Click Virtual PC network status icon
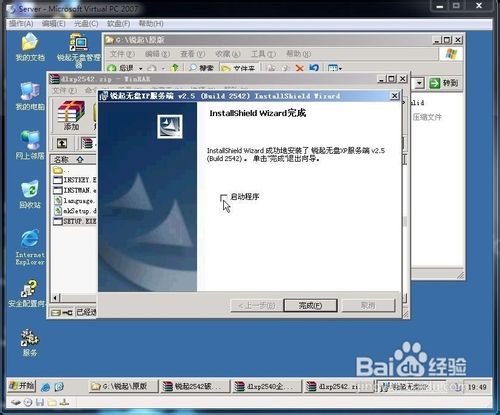This screenshot has height=415, width=500. click(64, 403)
